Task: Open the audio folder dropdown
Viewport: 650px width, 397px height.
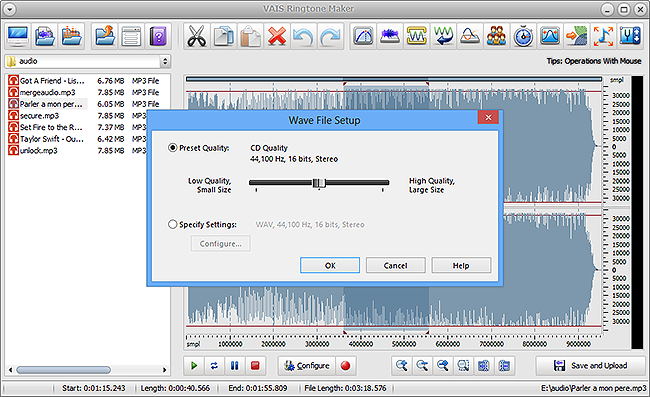Action: 165,61
